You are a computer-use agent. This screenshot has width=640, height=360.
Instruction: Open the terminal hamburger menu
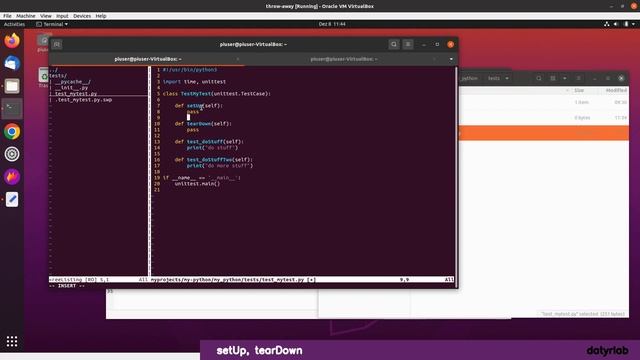408,44
